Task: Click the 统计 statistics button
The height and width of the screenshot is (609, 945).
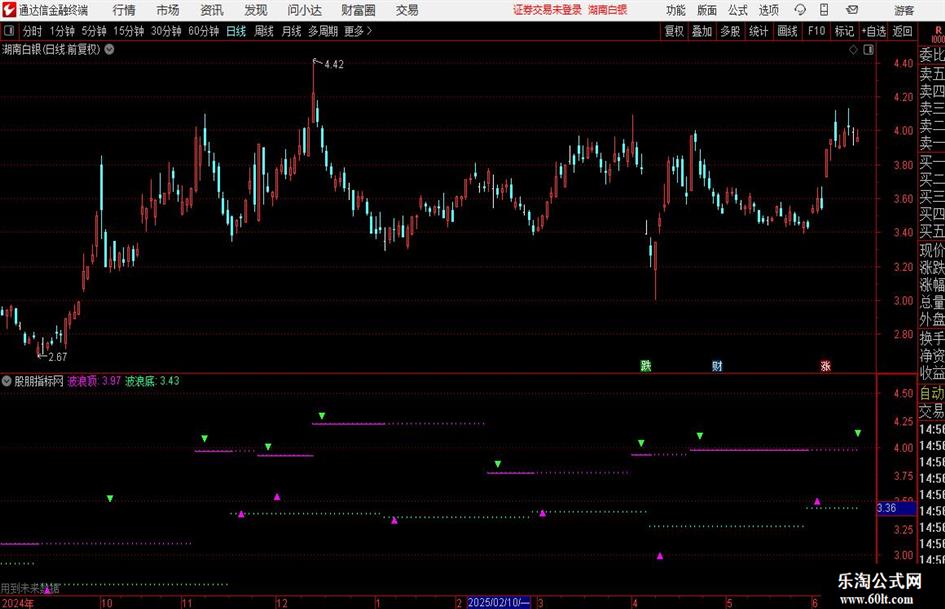Action: click(x=758, y=31)
